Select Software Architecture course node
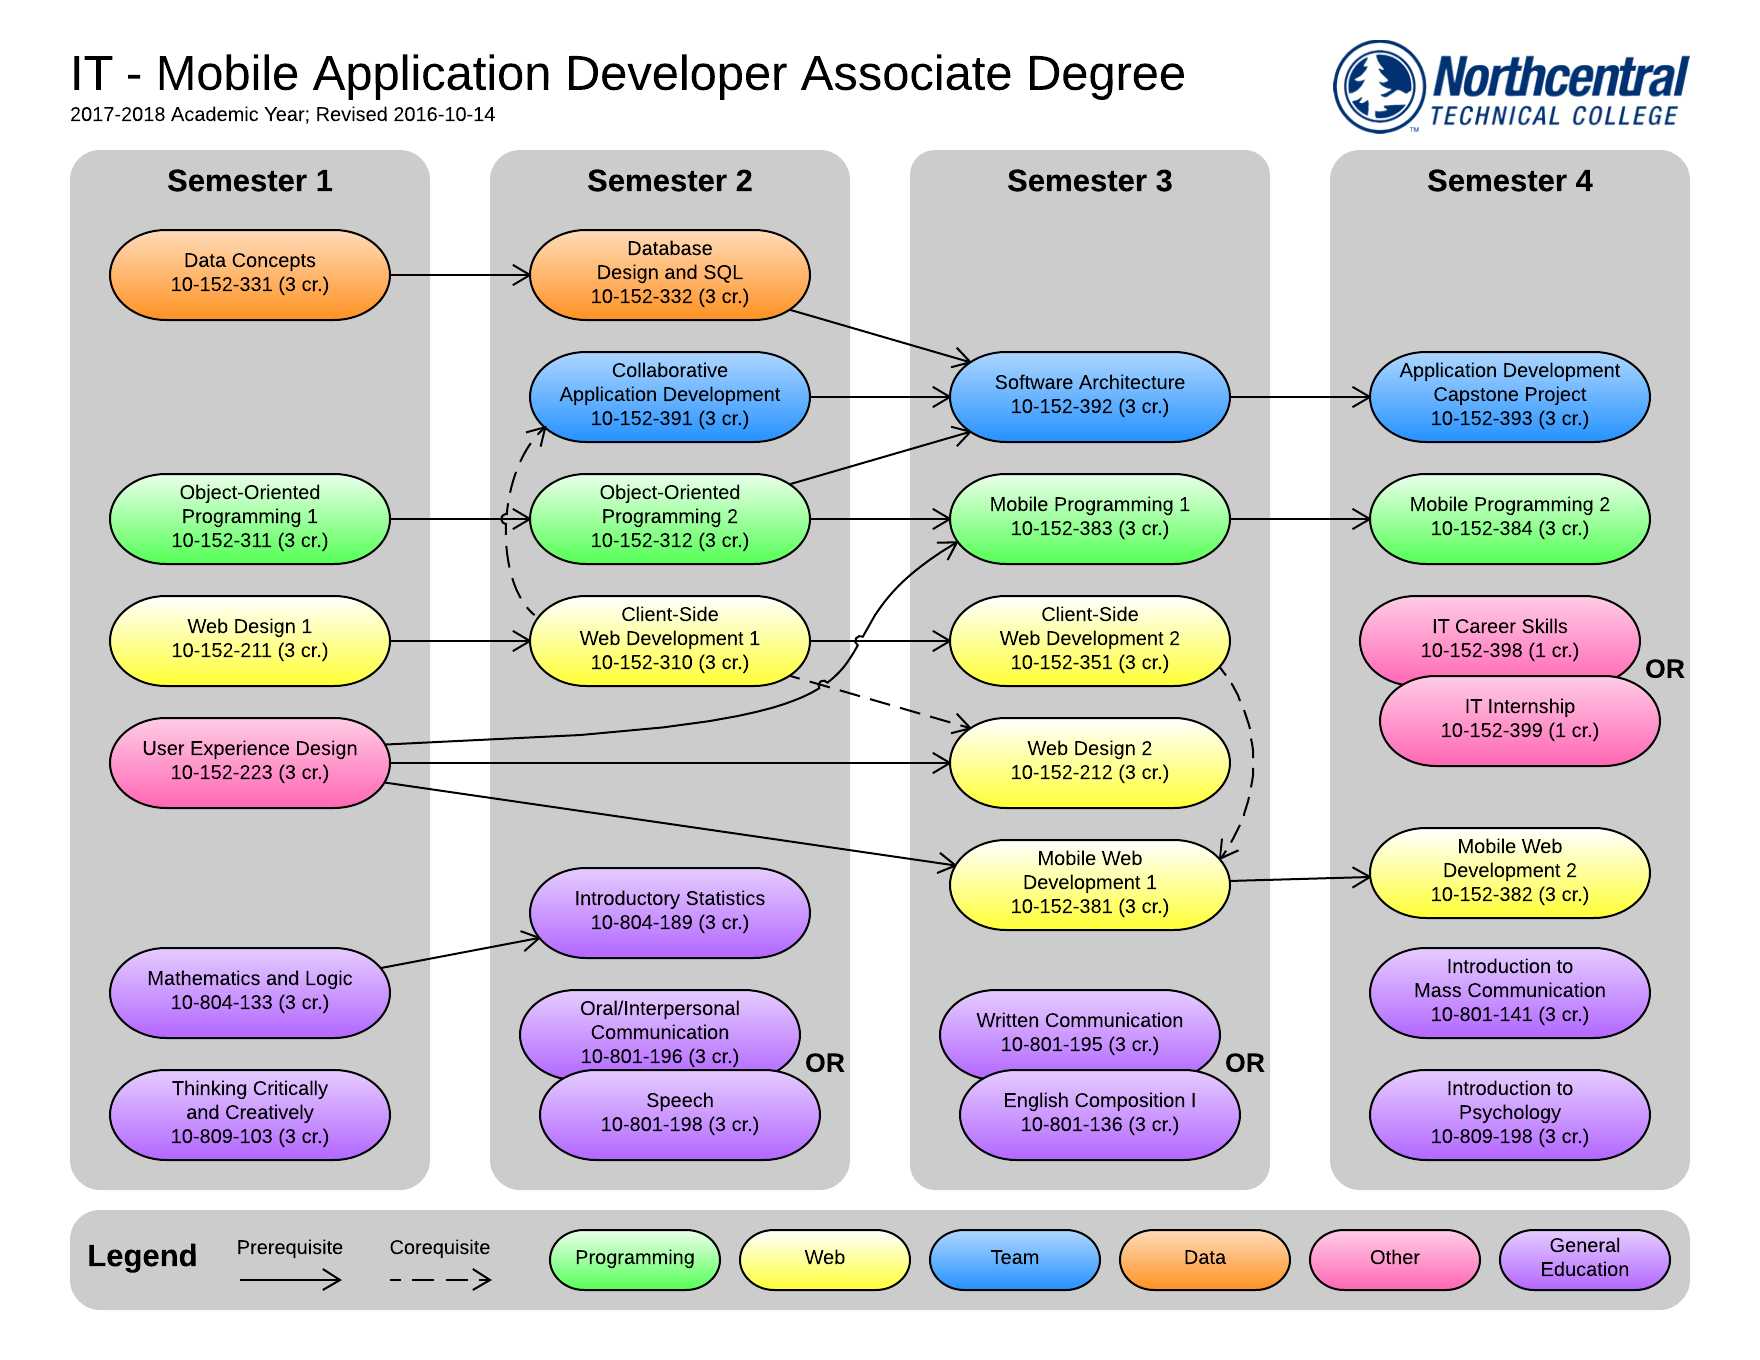 pyautogui.click(x=1089, y=396)
